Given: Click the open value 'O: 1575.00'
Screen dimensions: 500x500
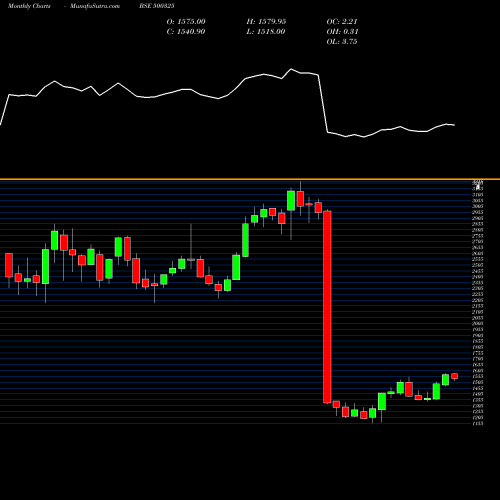Looking at the screenshot, I should pos(186,22).
